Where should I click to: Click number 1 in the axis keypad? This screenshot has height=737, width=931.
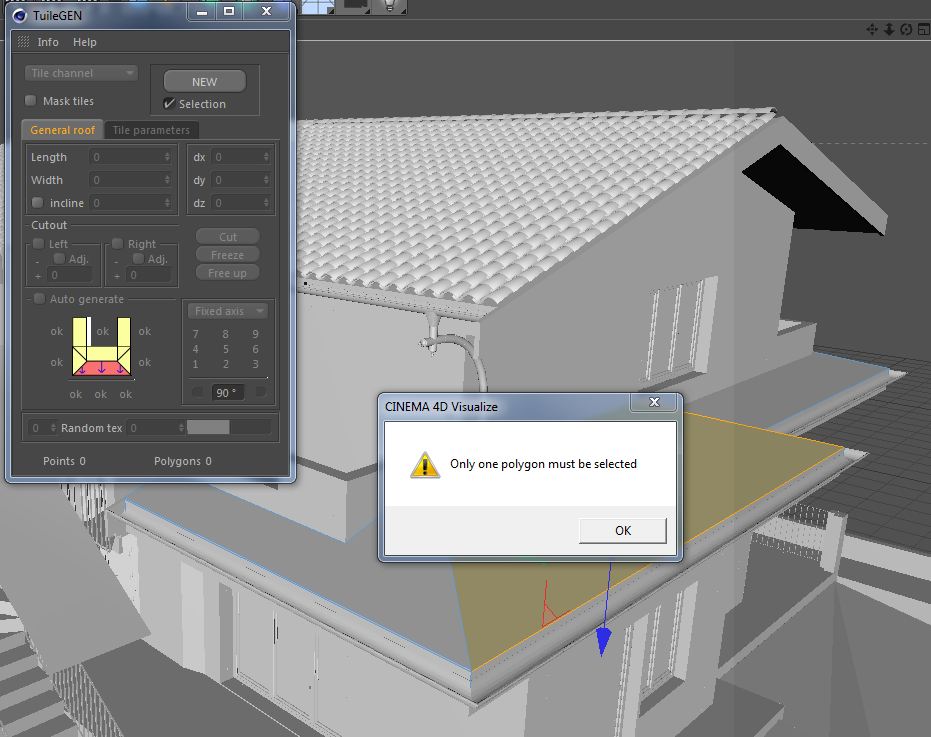195,364
